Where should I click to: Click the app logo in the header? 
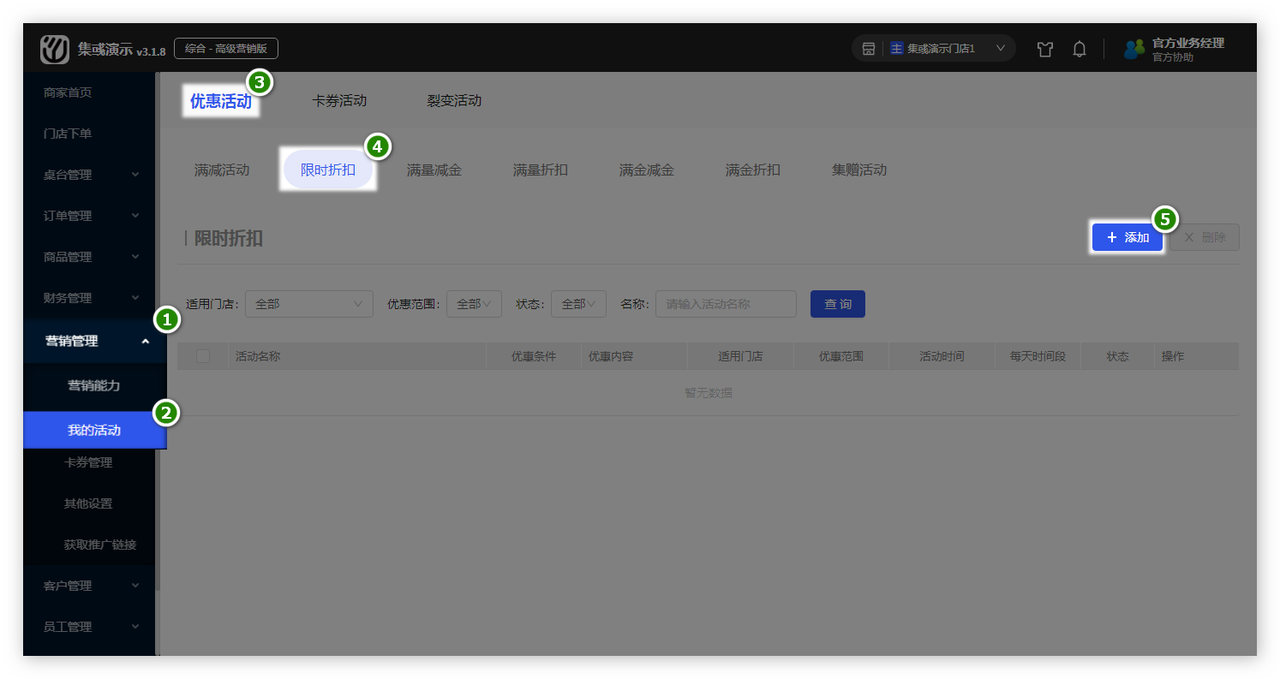tap(55, 49)
